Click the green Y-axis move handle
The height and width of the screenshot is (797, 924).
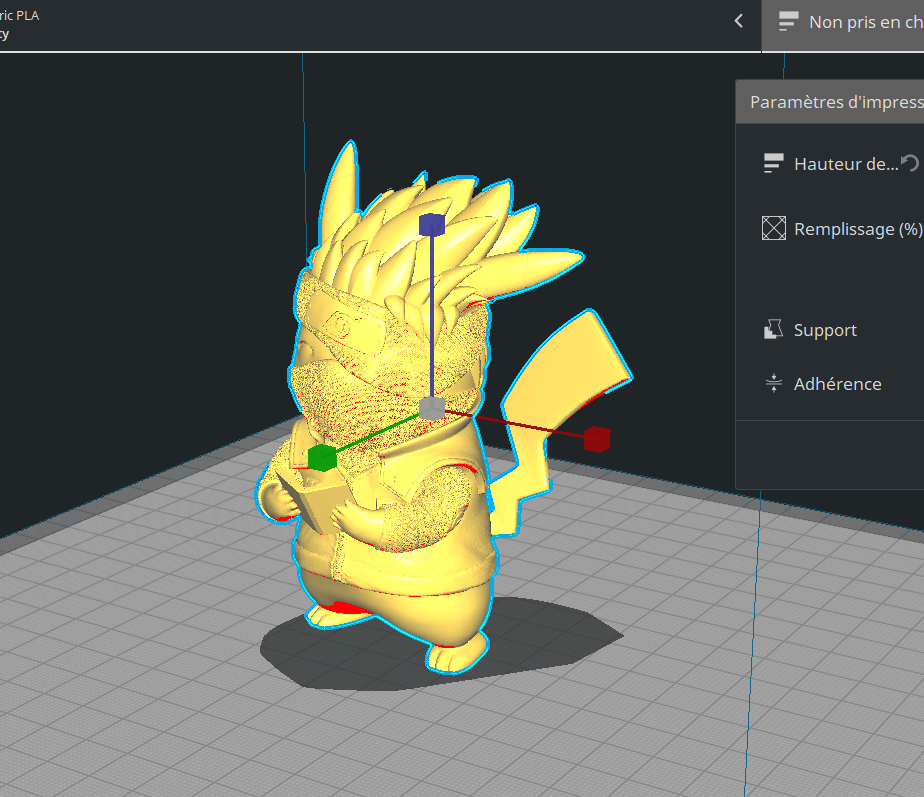coord(322,458)
